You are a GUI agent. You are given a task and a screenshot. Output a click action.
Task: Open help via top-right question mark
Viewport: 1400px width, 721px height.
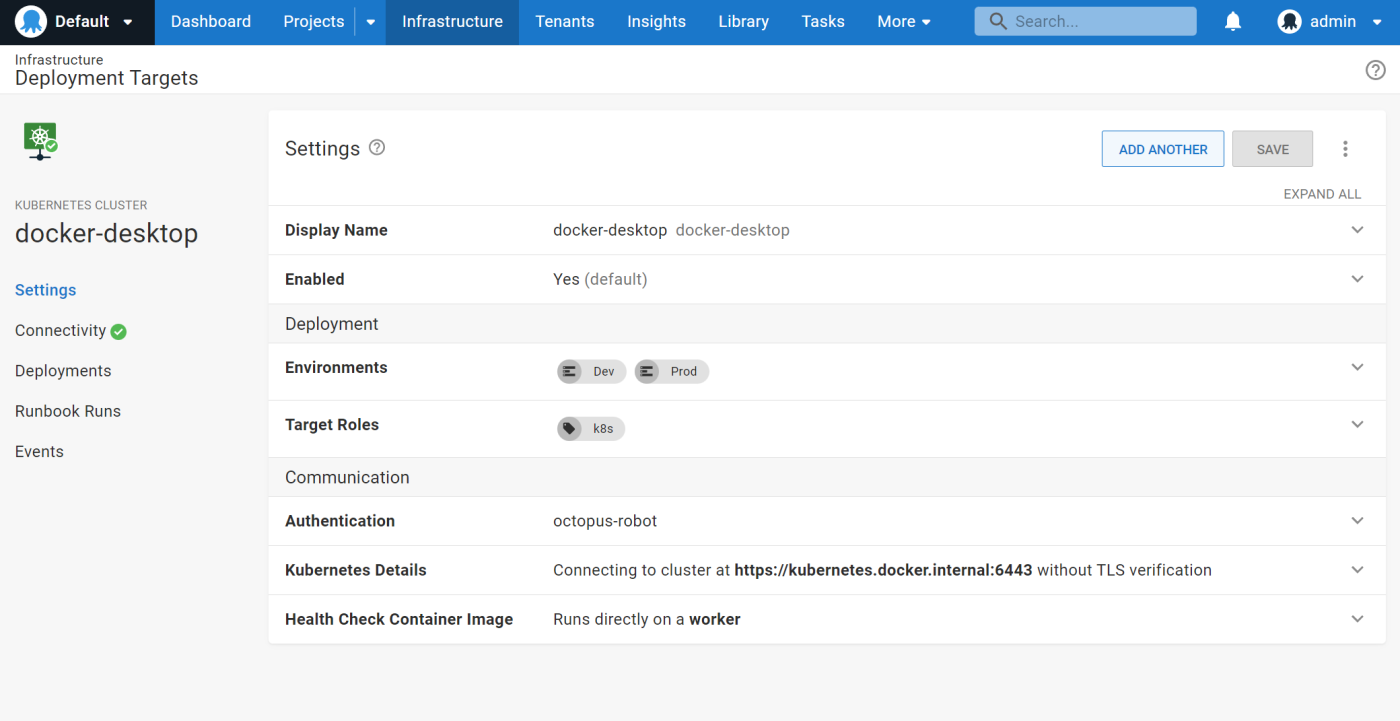click(1375, 70)
